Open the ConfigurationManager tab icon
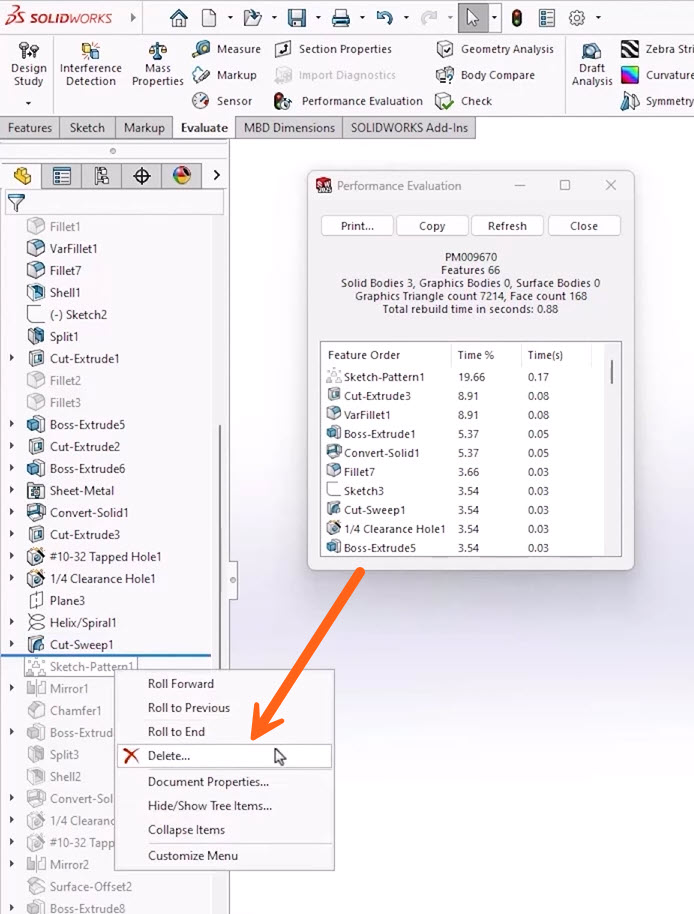 click(102, 176)
